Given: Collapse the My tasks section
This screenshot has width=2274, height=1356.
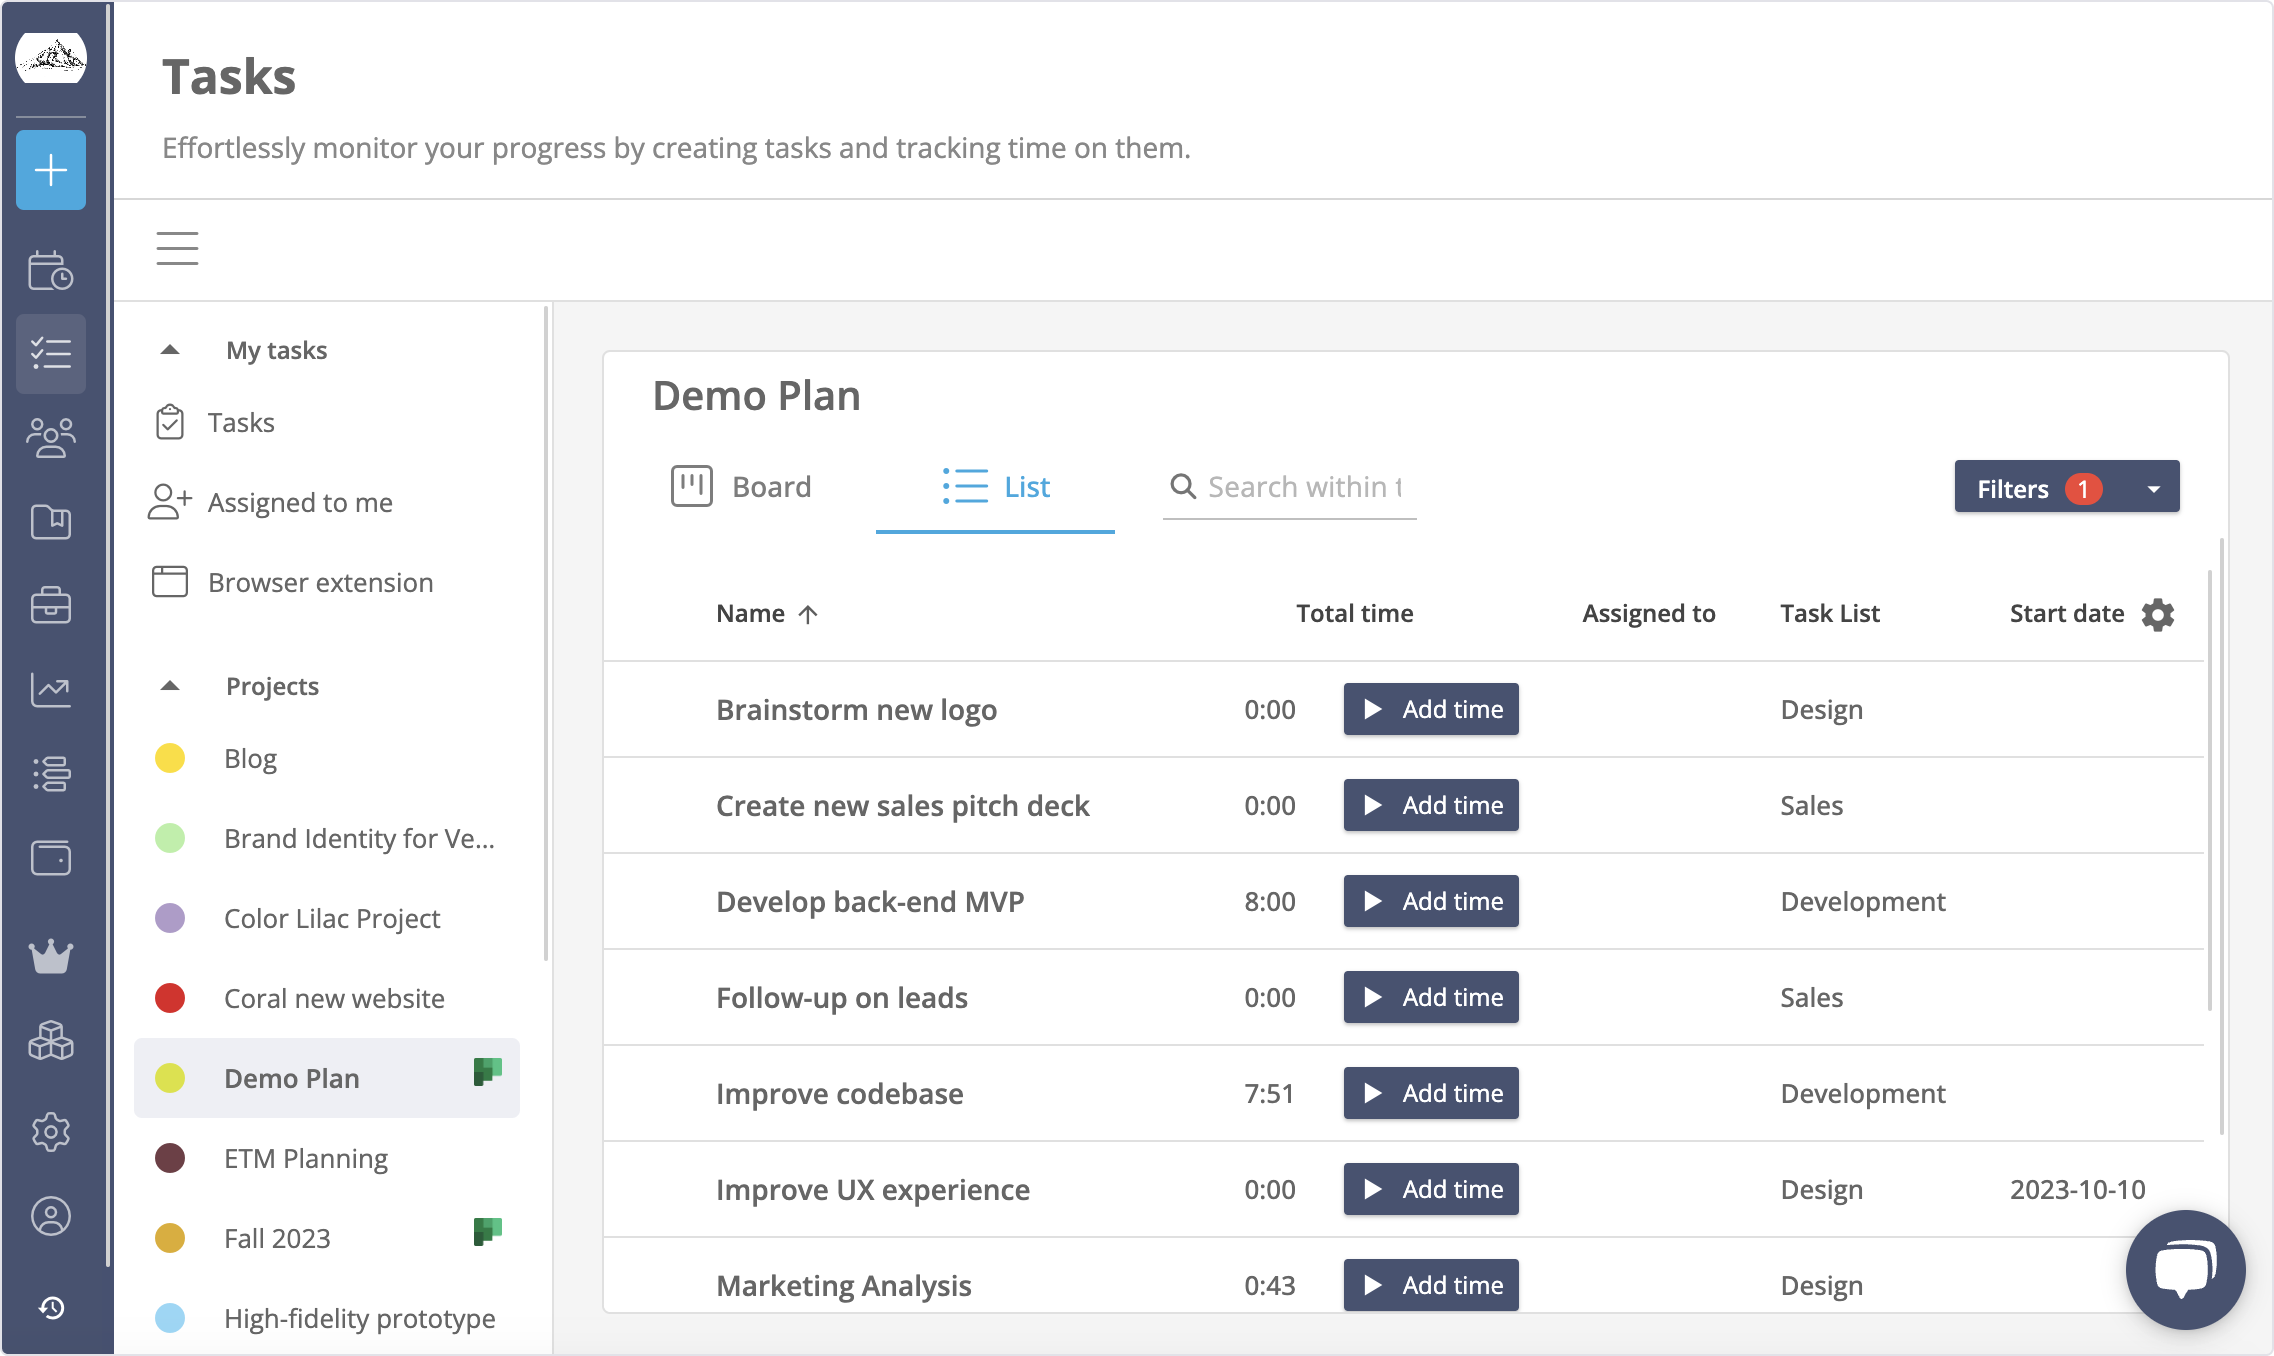Looking at the screenshot, I should (x=170, y=349).
